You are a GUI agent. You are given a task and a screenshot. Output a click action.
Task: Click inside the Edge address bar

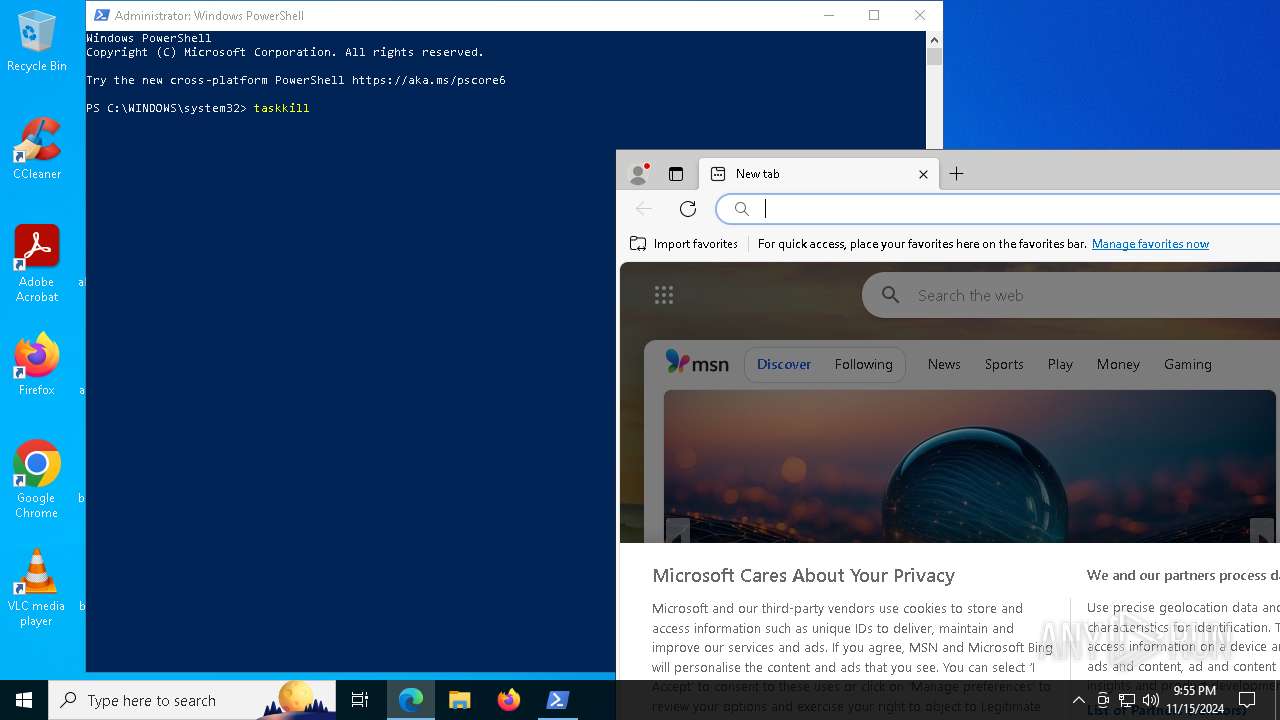[1000, 209]
